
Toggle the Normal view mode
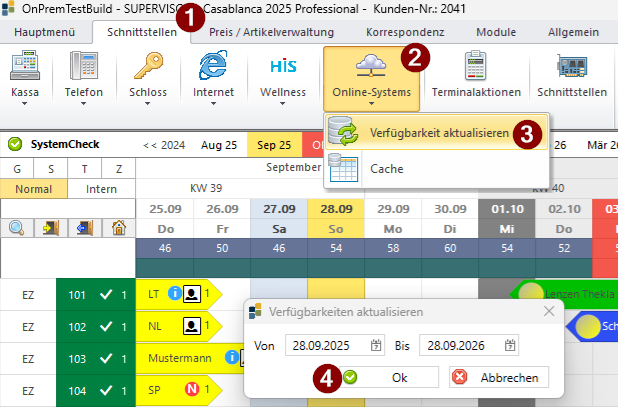coord(34,188)
